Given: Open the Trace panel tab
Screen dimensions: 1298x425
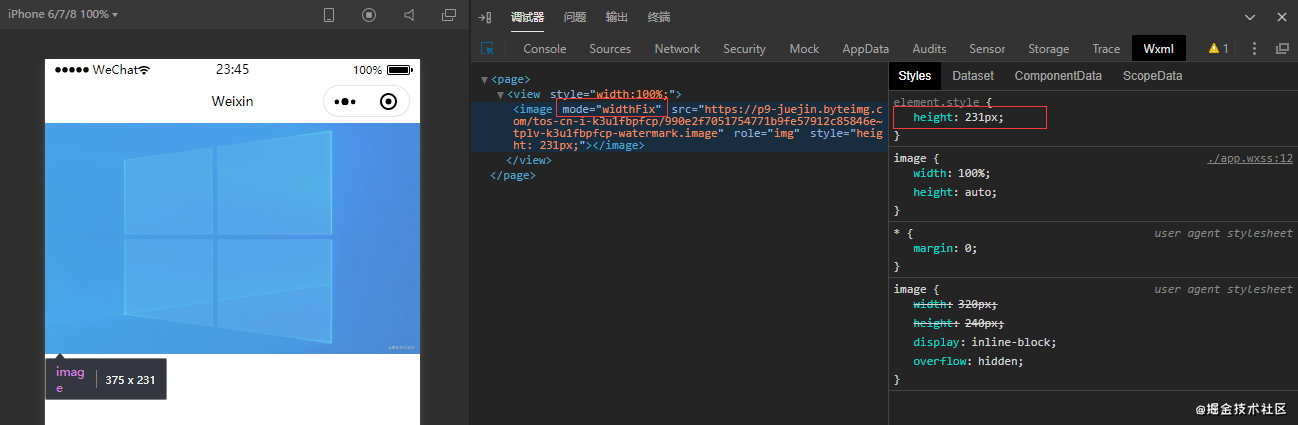Looking at the screenshot, I should [x=1106, y=49].
